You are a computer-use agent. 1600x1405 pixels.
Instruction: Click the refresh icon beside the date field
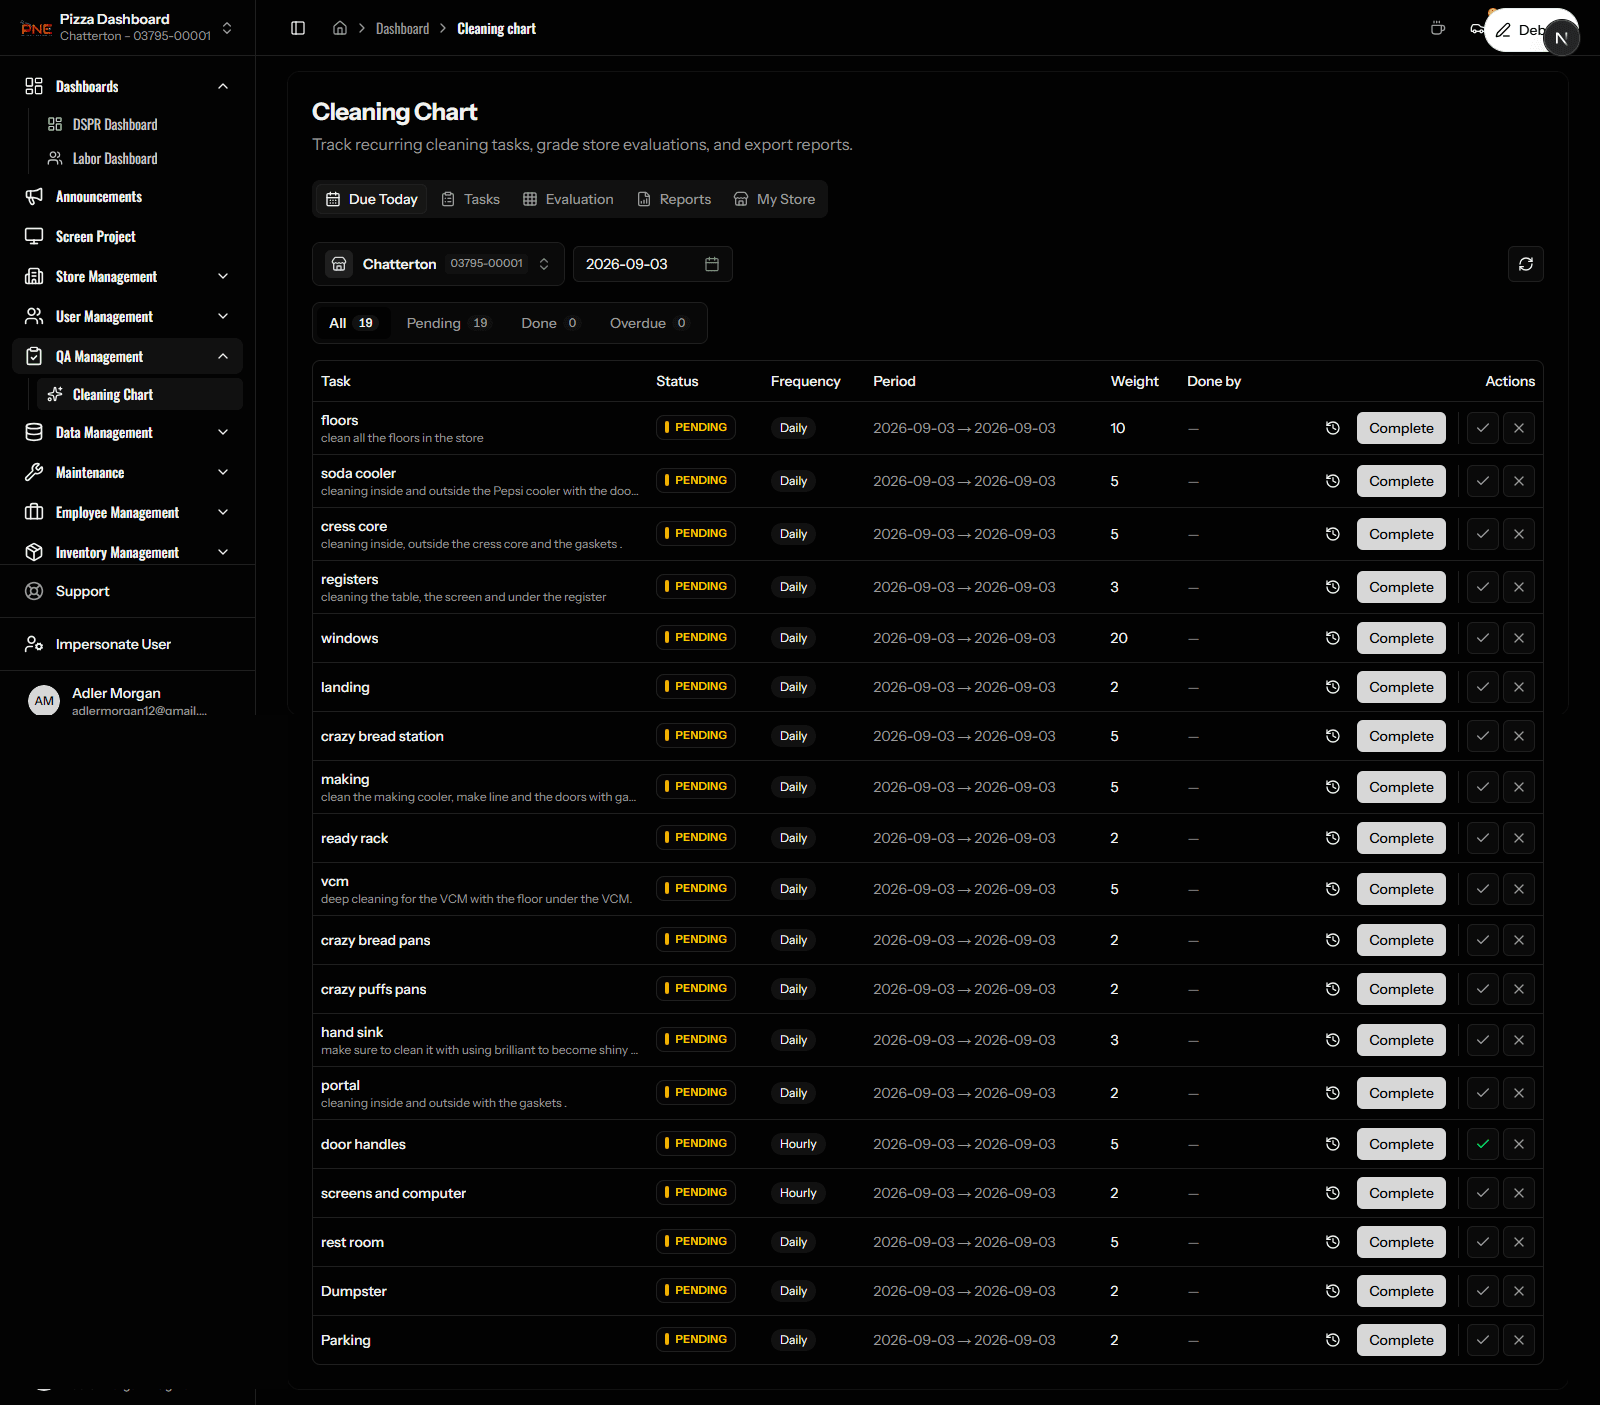[x=1526, y=264]
